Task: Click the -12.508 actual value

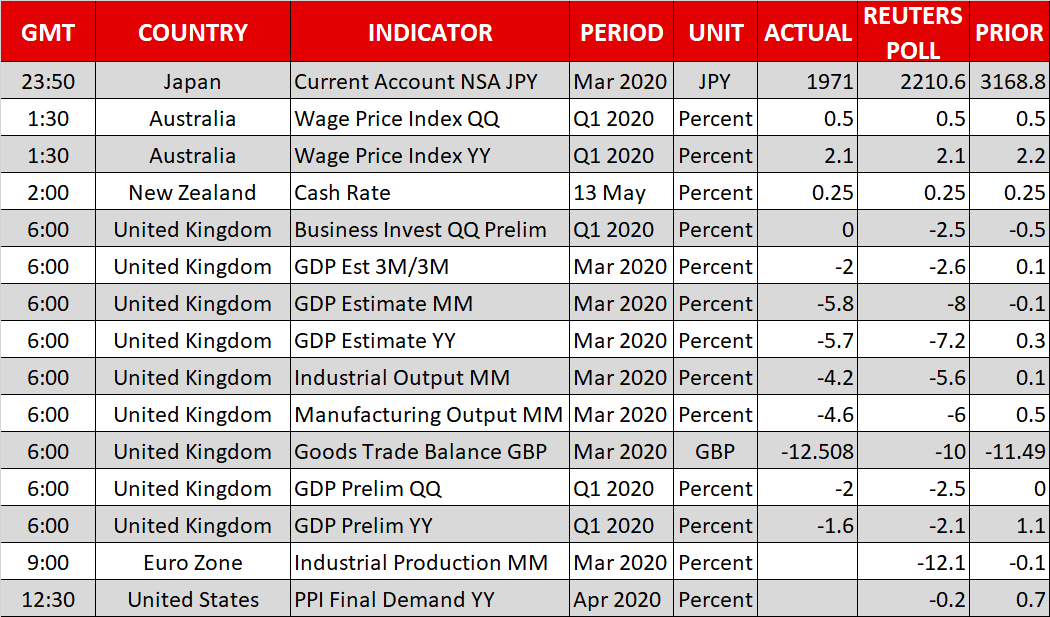Action: pyautogui.click(x=817, y=452)
